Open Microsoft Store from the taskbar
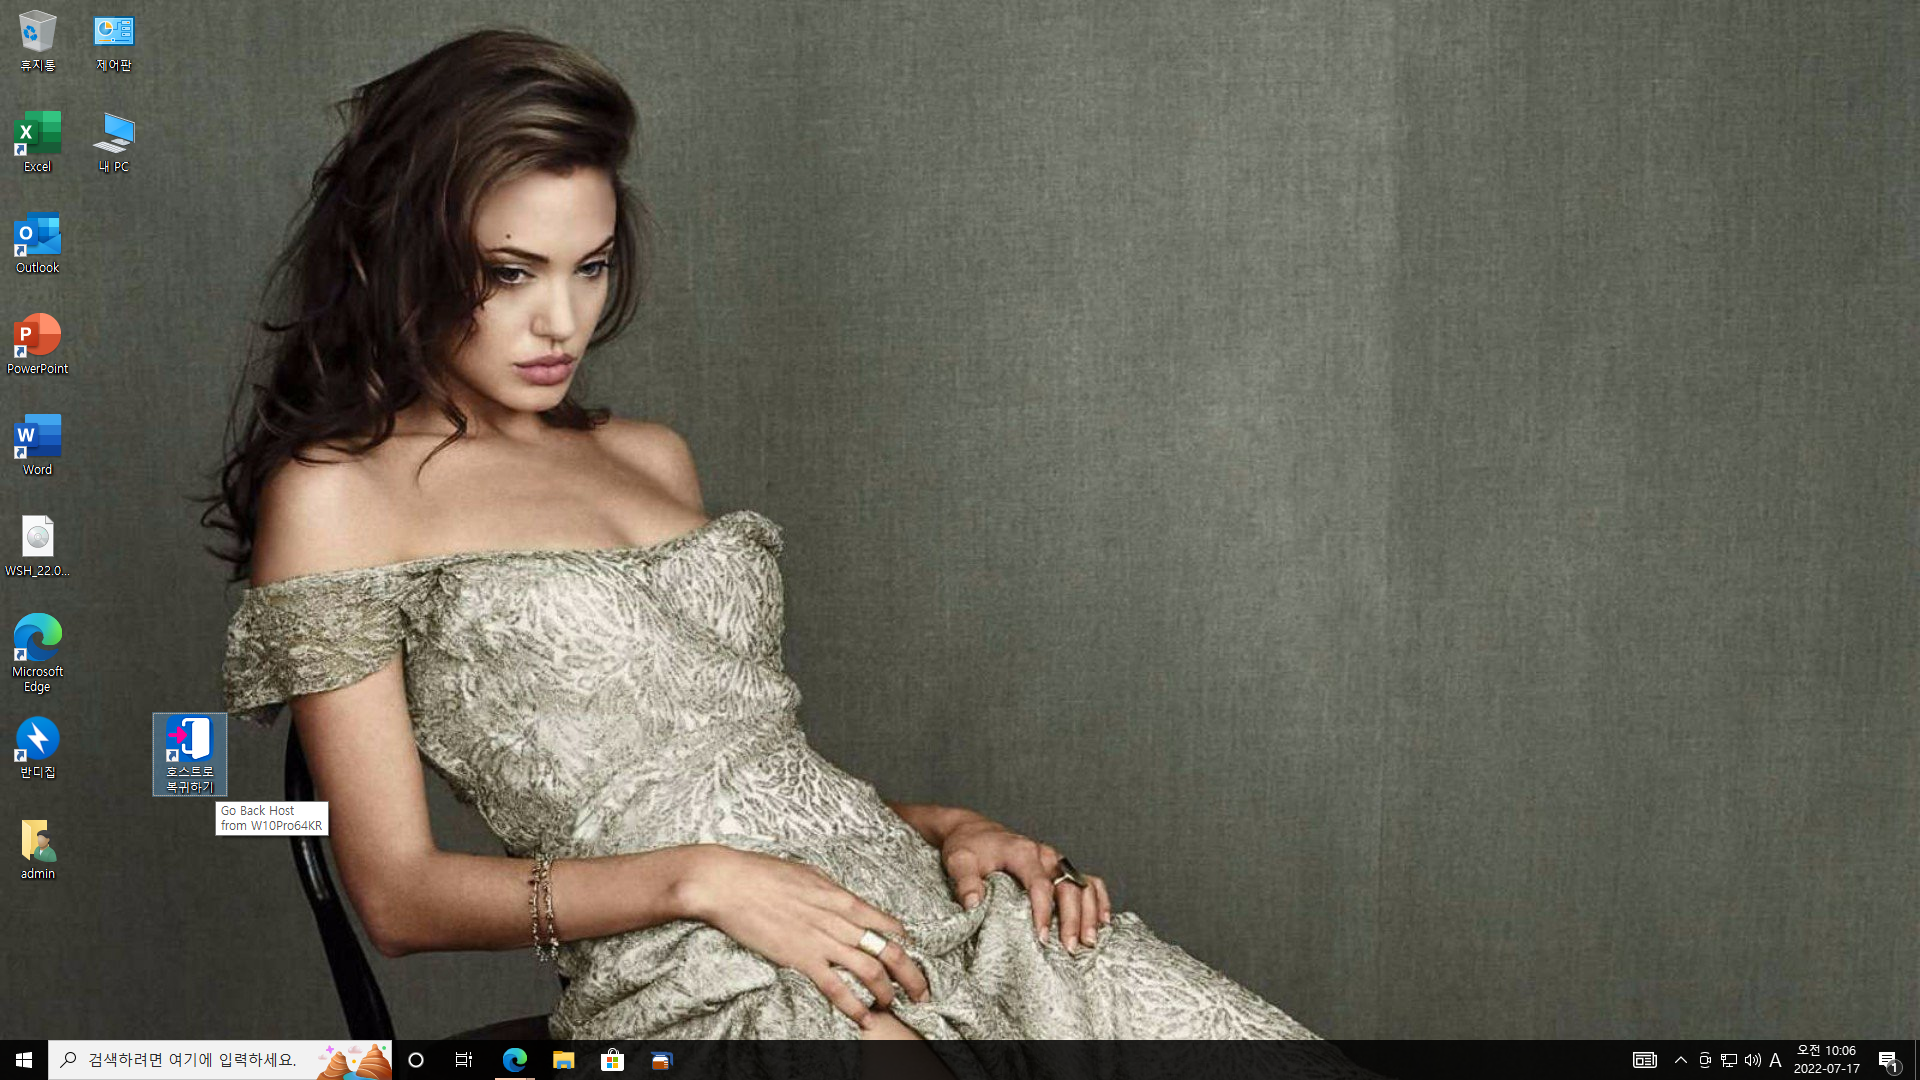The width and height of the screenshot is (1920, 1080). [x=612, y=1060]
